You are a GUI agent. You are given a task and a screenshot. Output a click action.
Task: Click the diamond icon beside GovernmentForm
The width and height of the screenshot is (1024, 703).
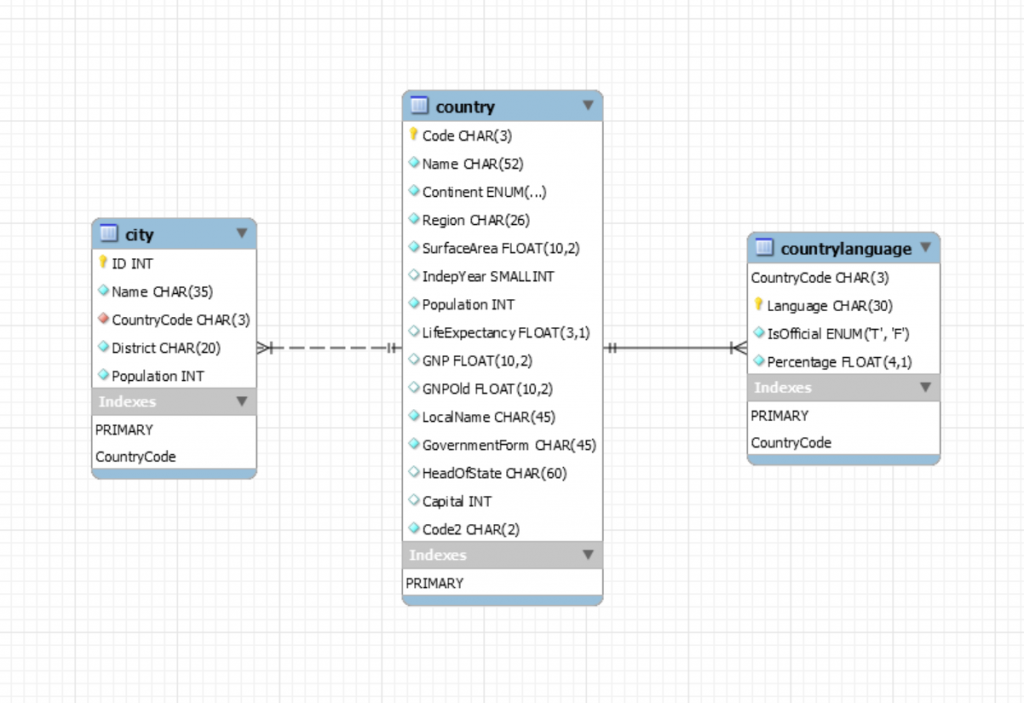[413, 444]
